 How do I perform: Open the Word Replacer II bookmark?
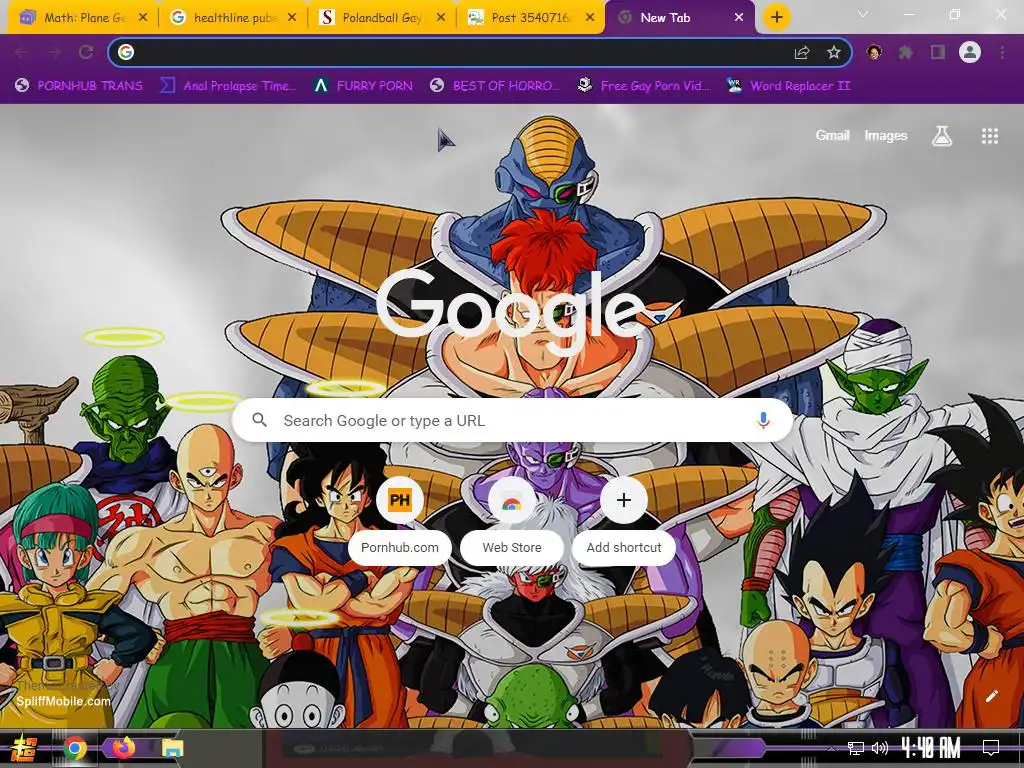click(788, 86)
